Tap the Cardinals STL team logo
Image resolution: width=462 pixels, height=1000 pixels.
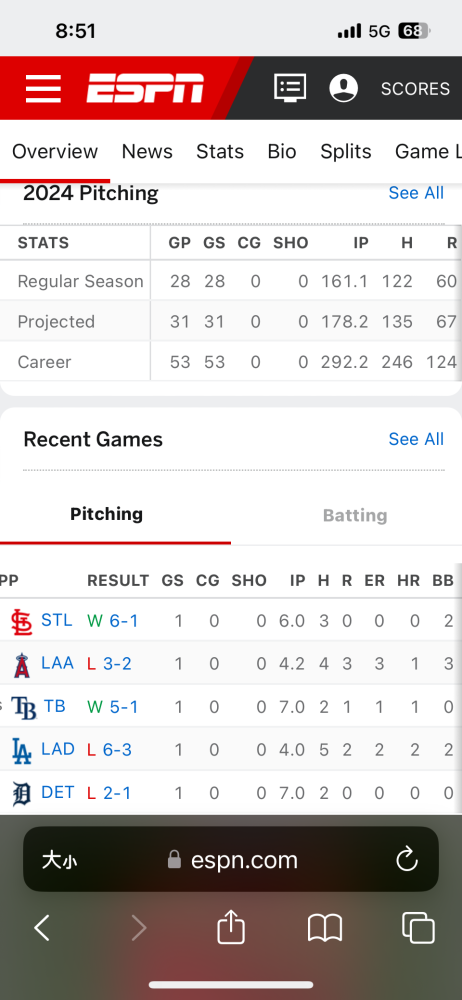22,621
